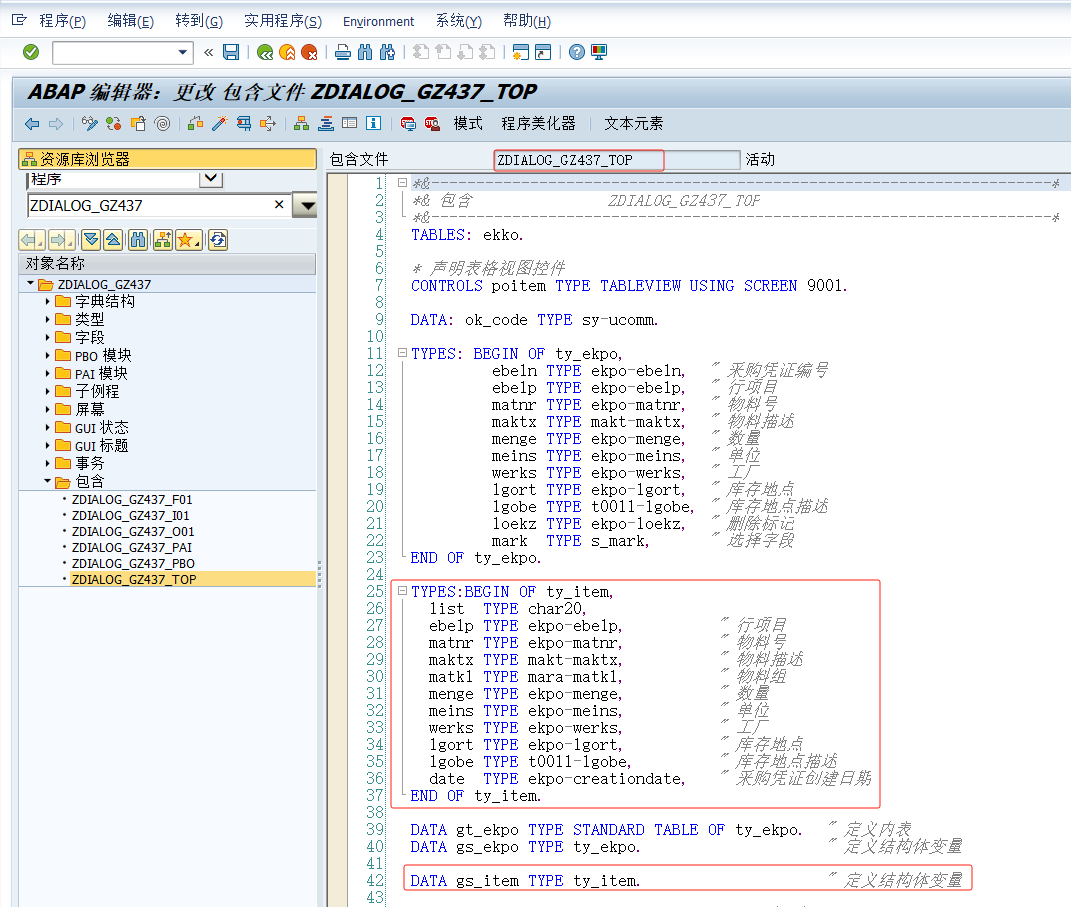Open the command field dropdown arrow

coord(182,52)
